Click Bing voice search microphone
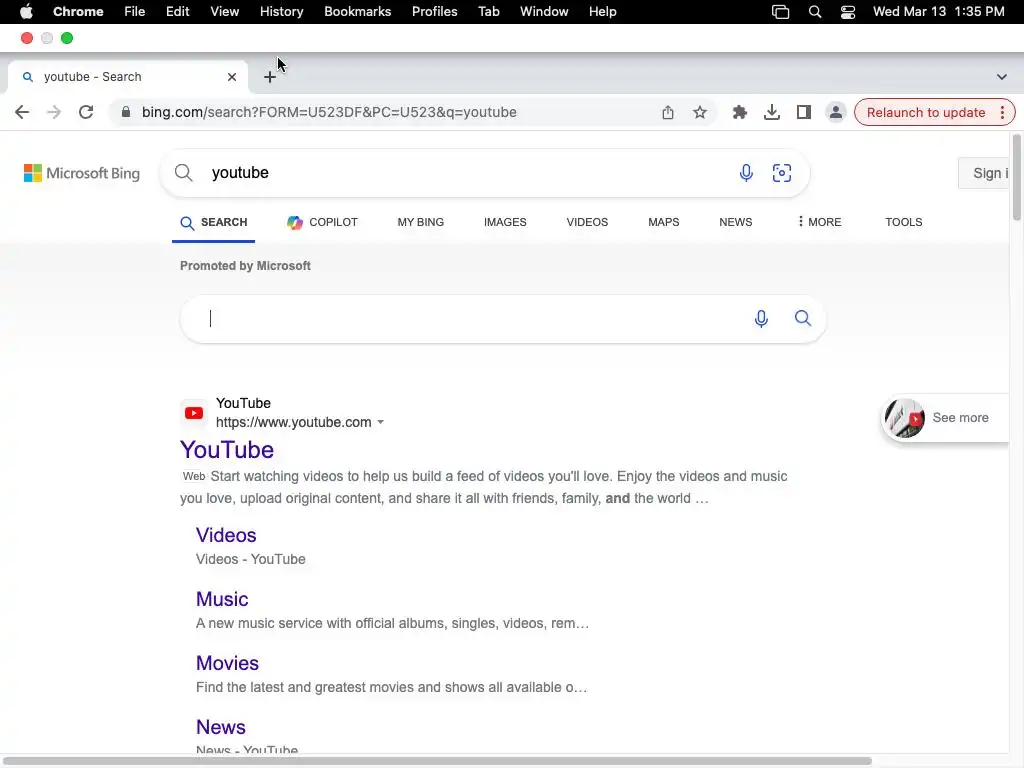 [x=746, y=173]
